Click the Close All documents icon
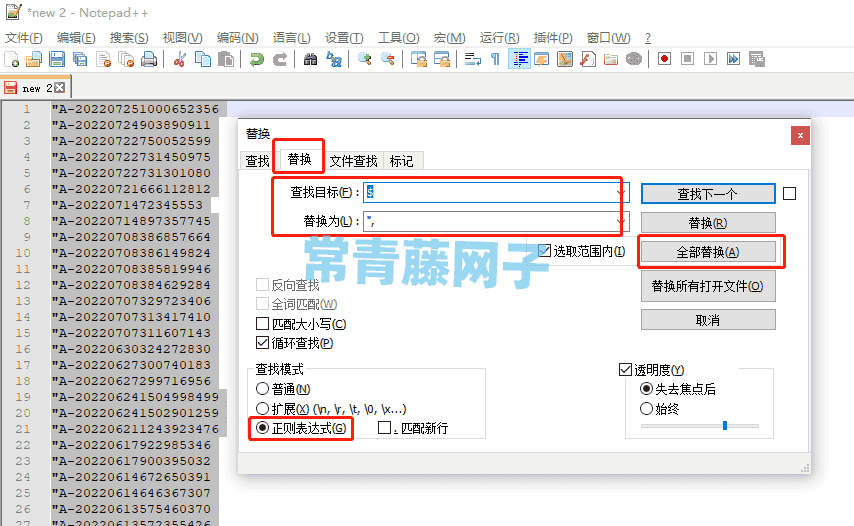The height and width of the screenshot is (526, 854). [126, 59]
